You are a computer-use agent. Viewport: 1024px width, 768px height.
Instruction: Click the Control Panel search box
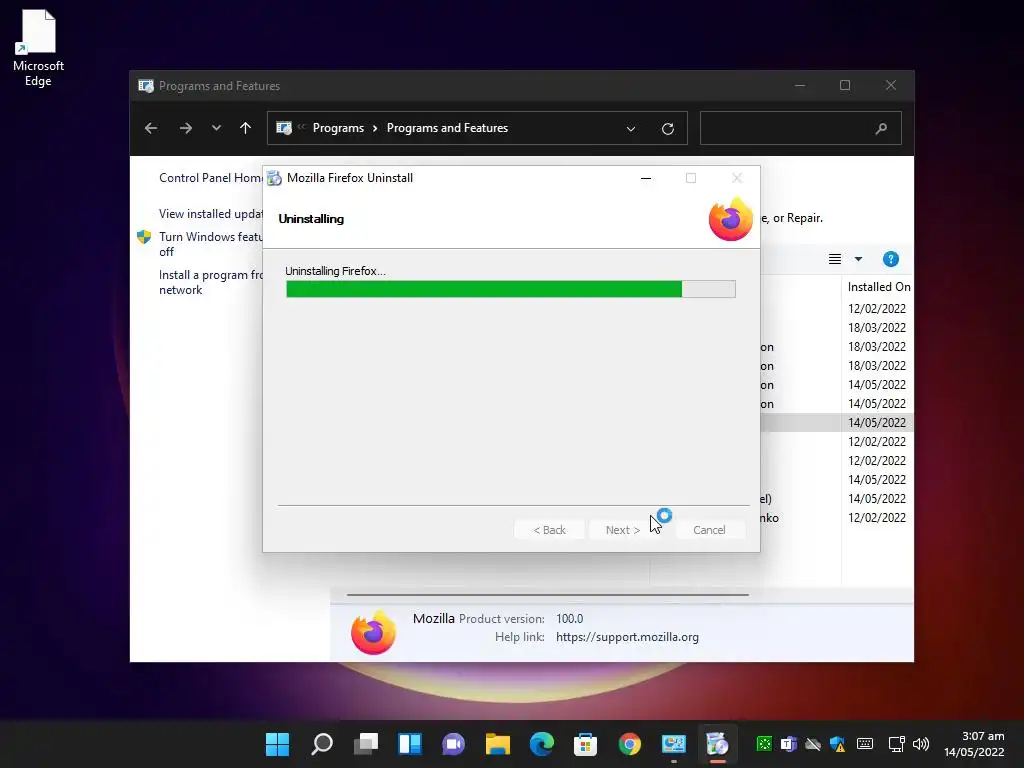click(x=801, y=128)
